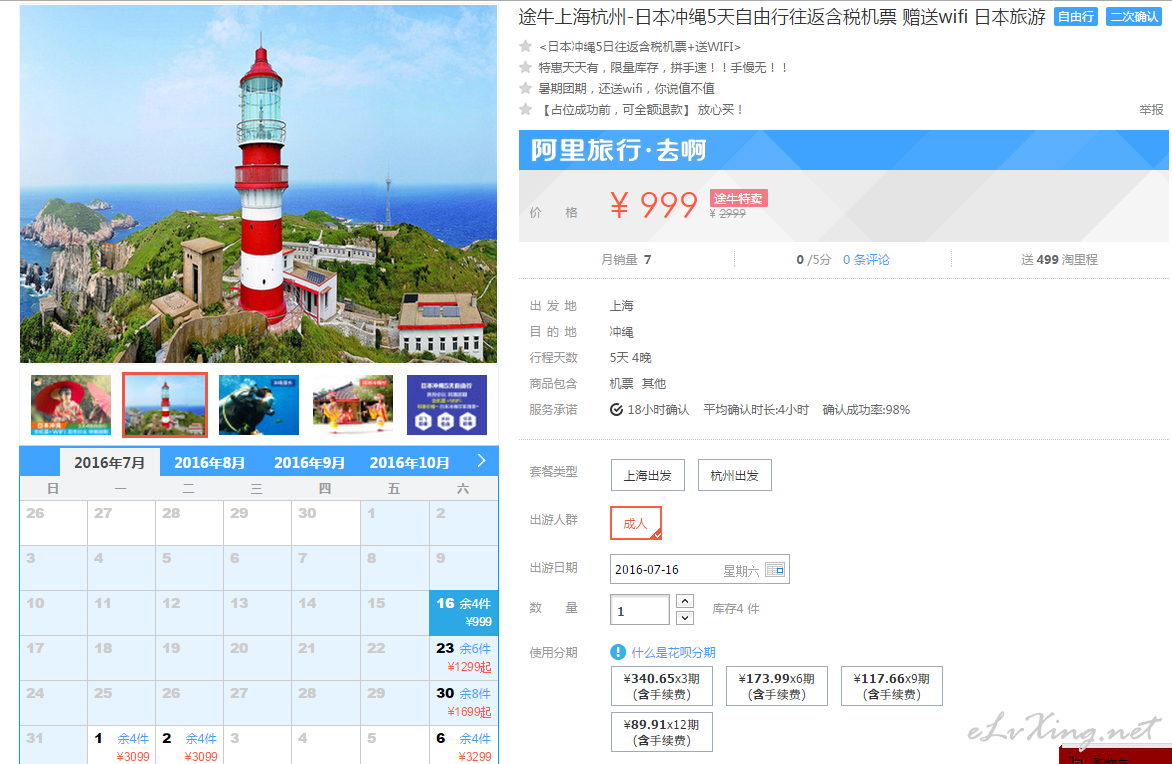Click the 举报 report link

(1151, 110)
